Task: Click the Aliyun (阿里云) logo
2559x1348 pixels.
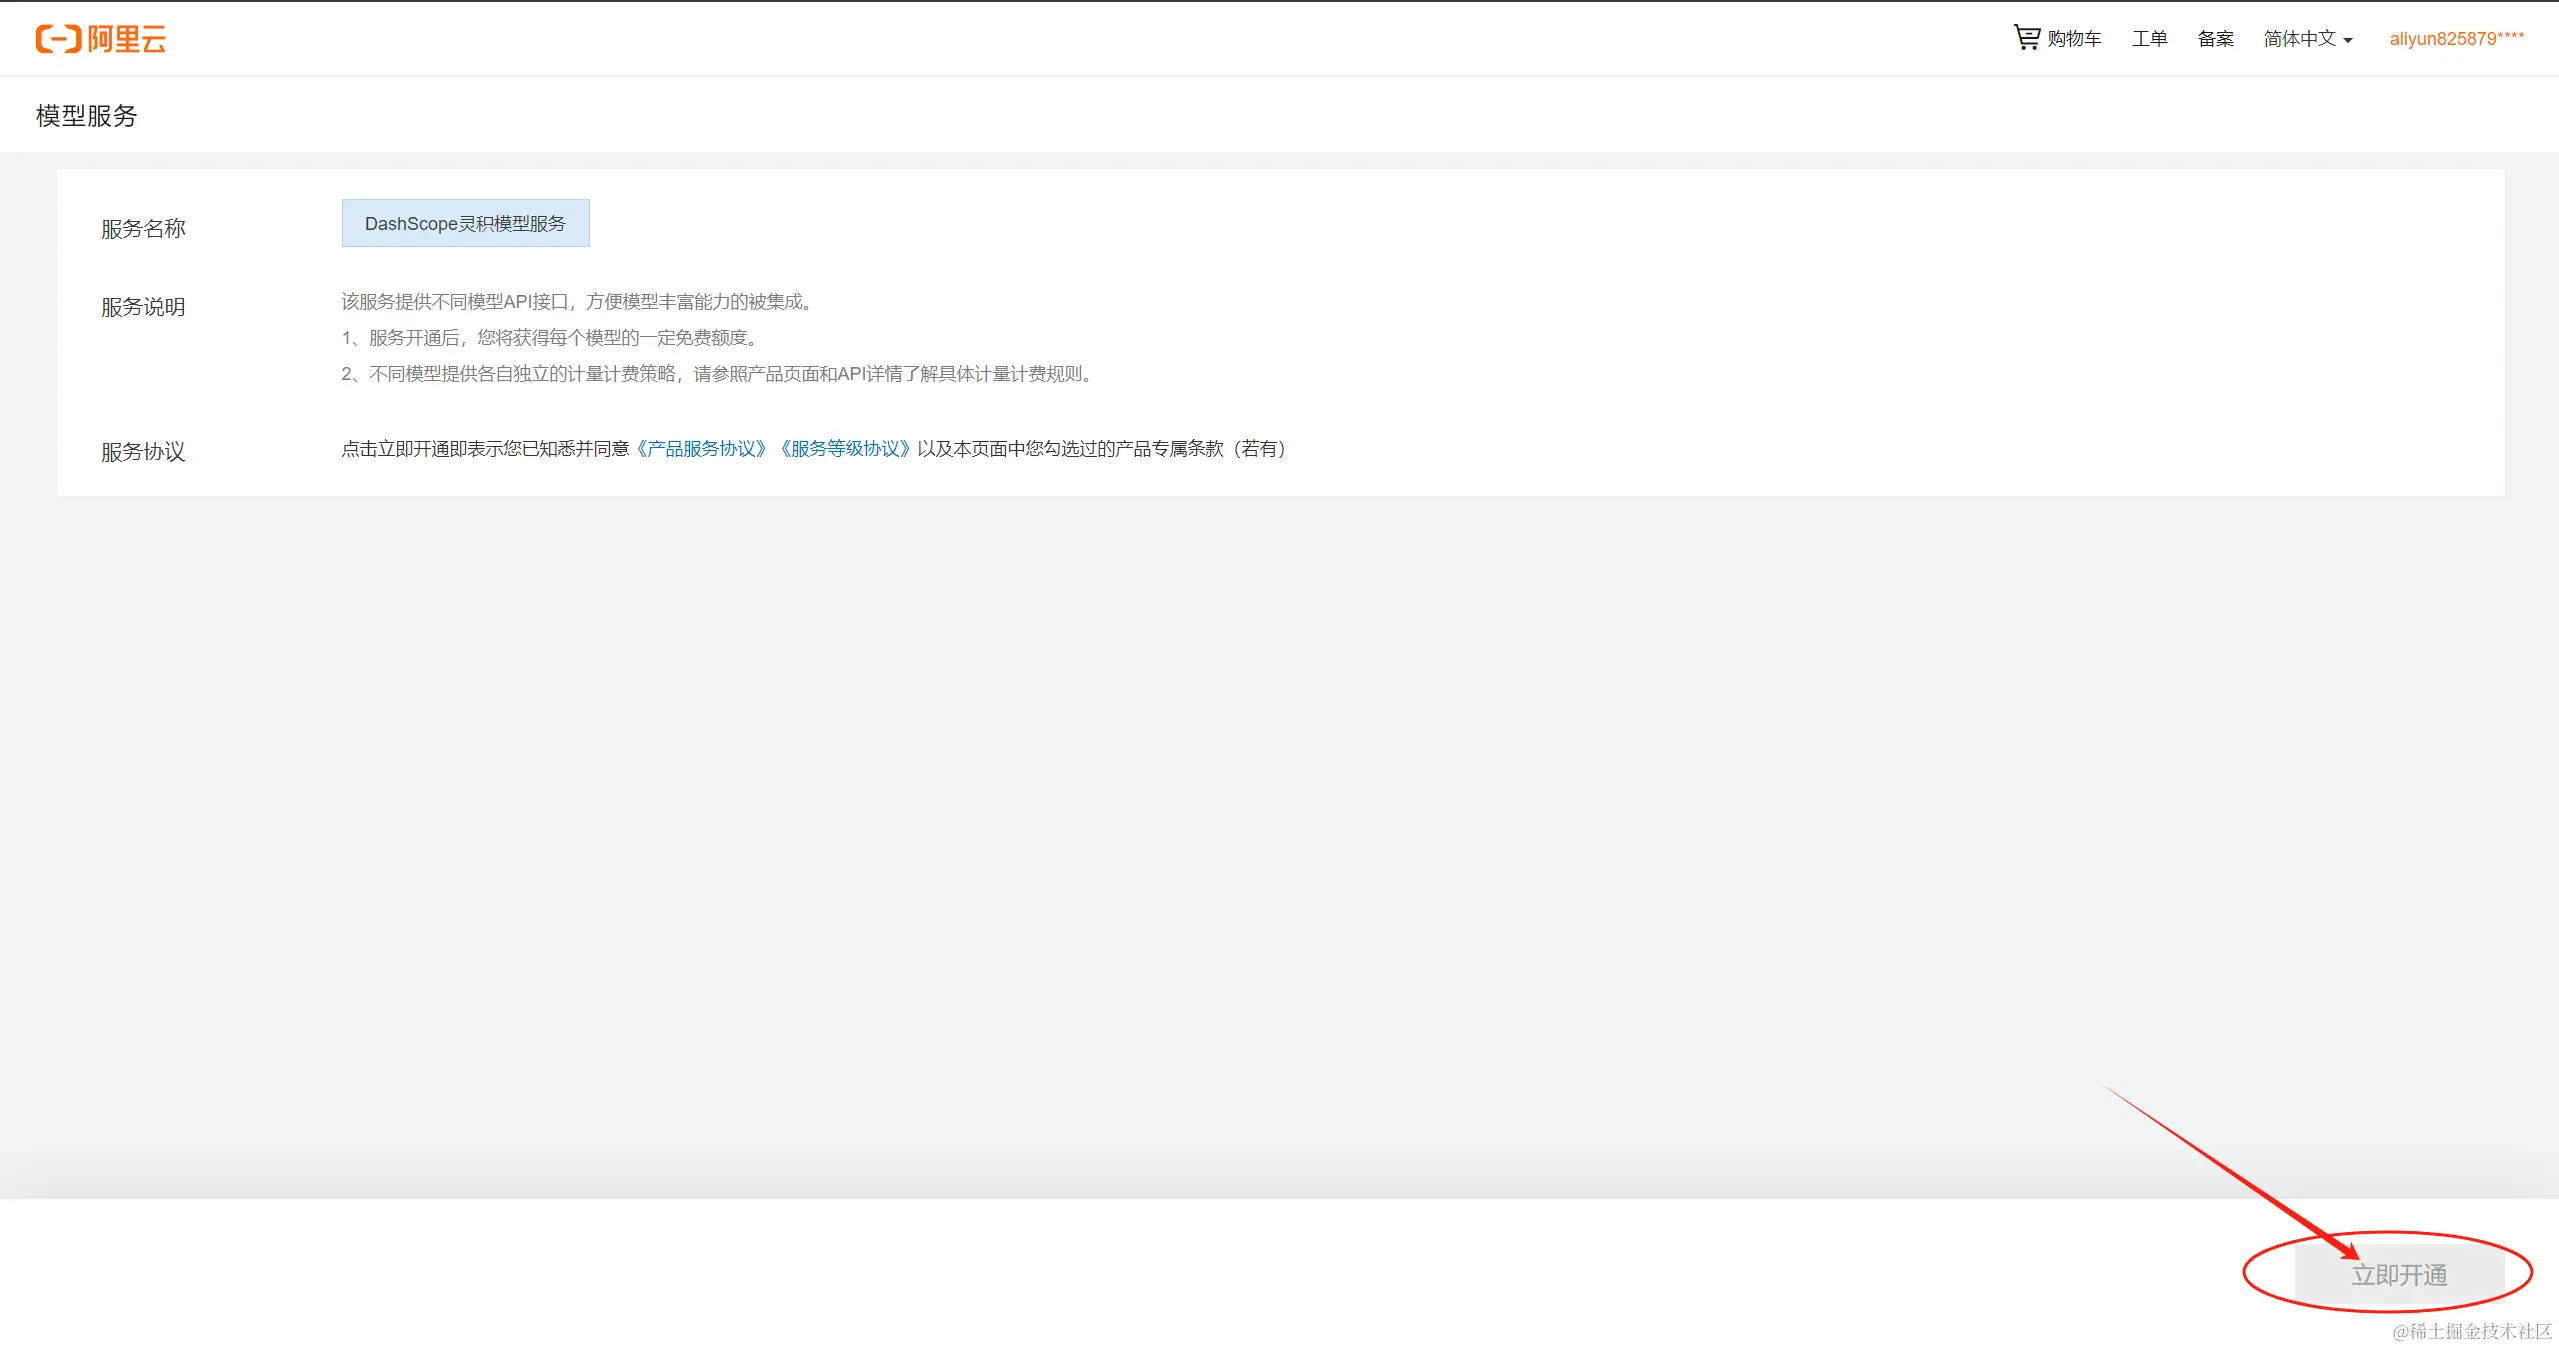Action: click(x=100, y=39)
